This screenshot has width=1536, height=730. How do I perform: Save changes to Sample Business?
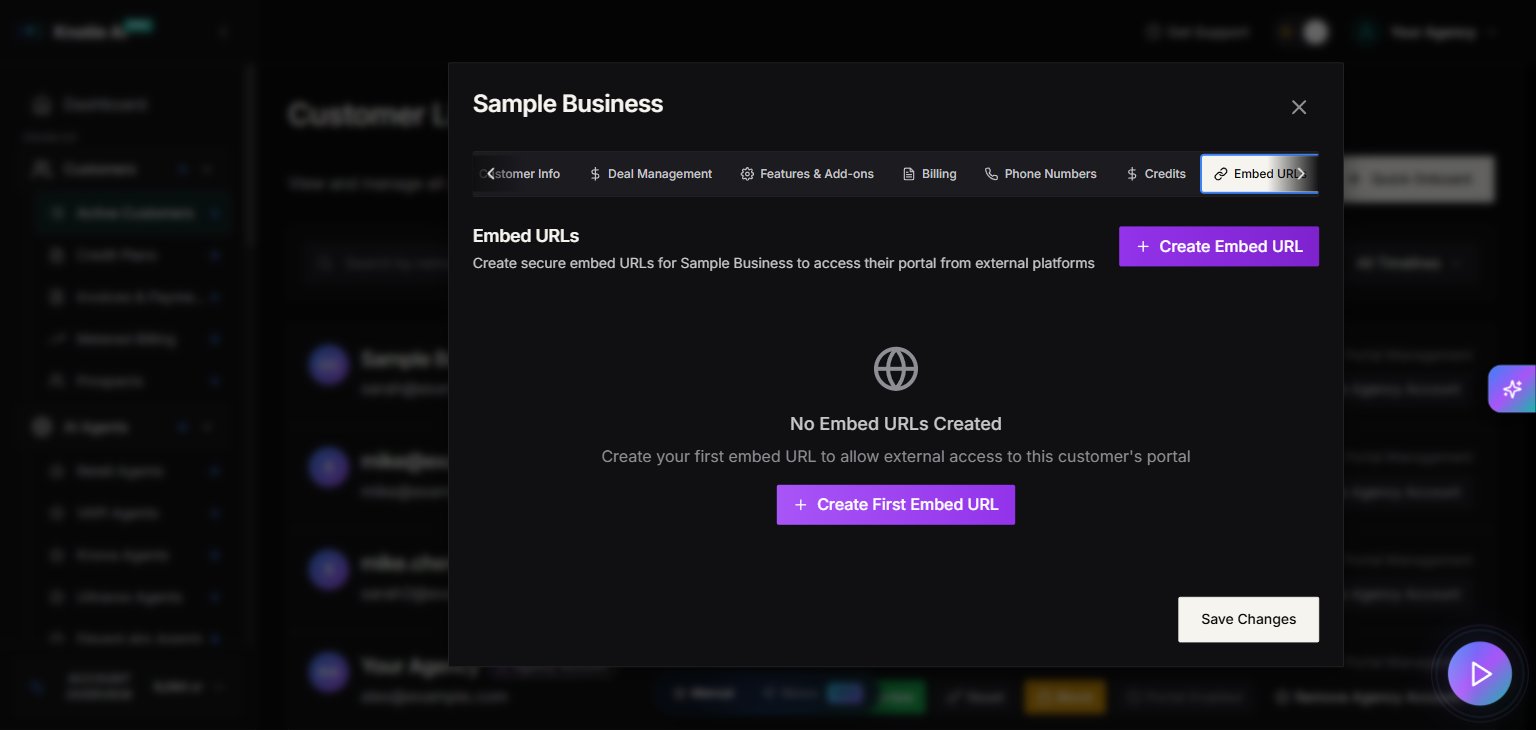pyautogui.click(x=1248, y=619)
